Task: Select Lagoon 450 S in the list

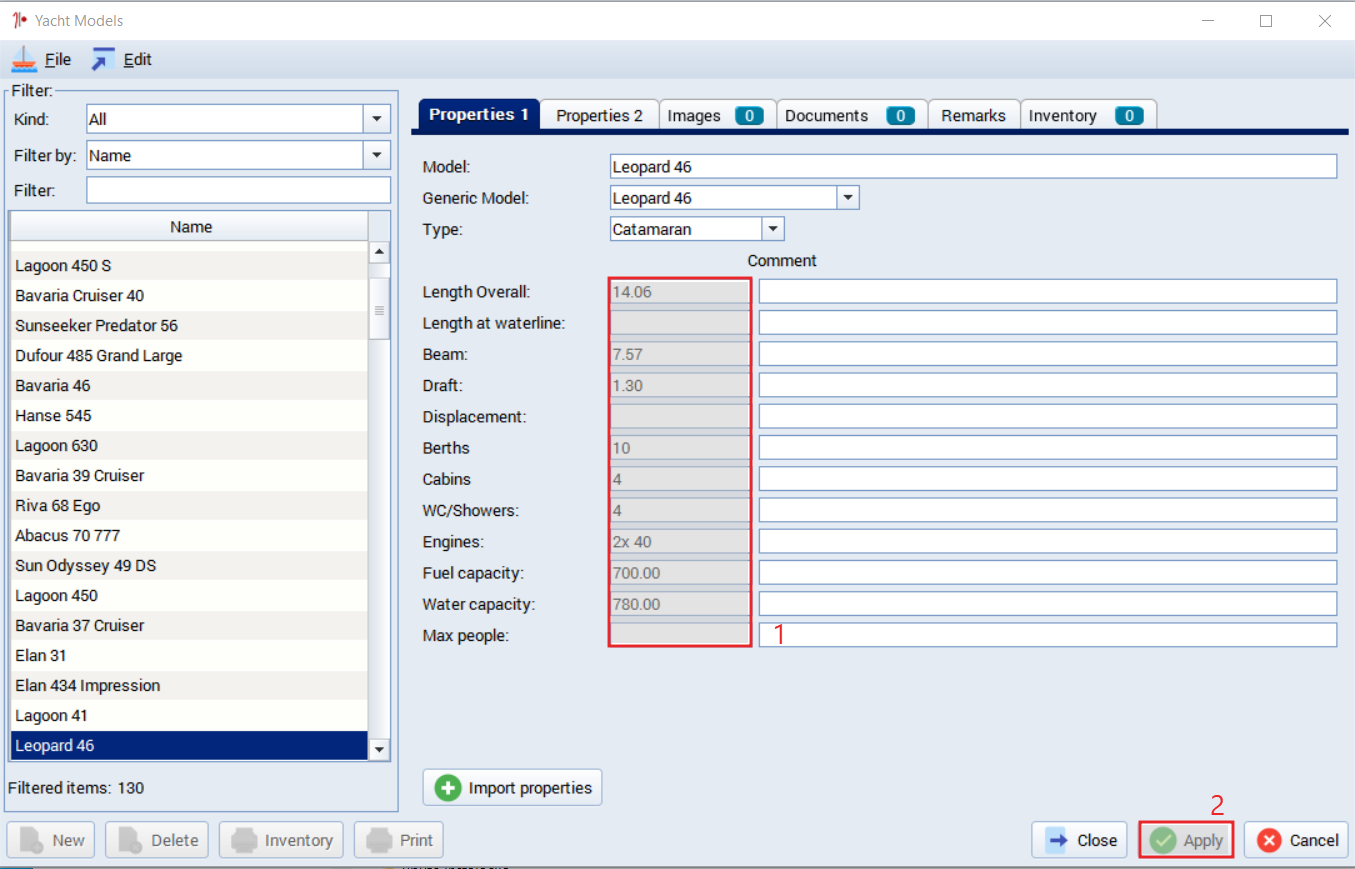Action: click(x=189, y=266)
